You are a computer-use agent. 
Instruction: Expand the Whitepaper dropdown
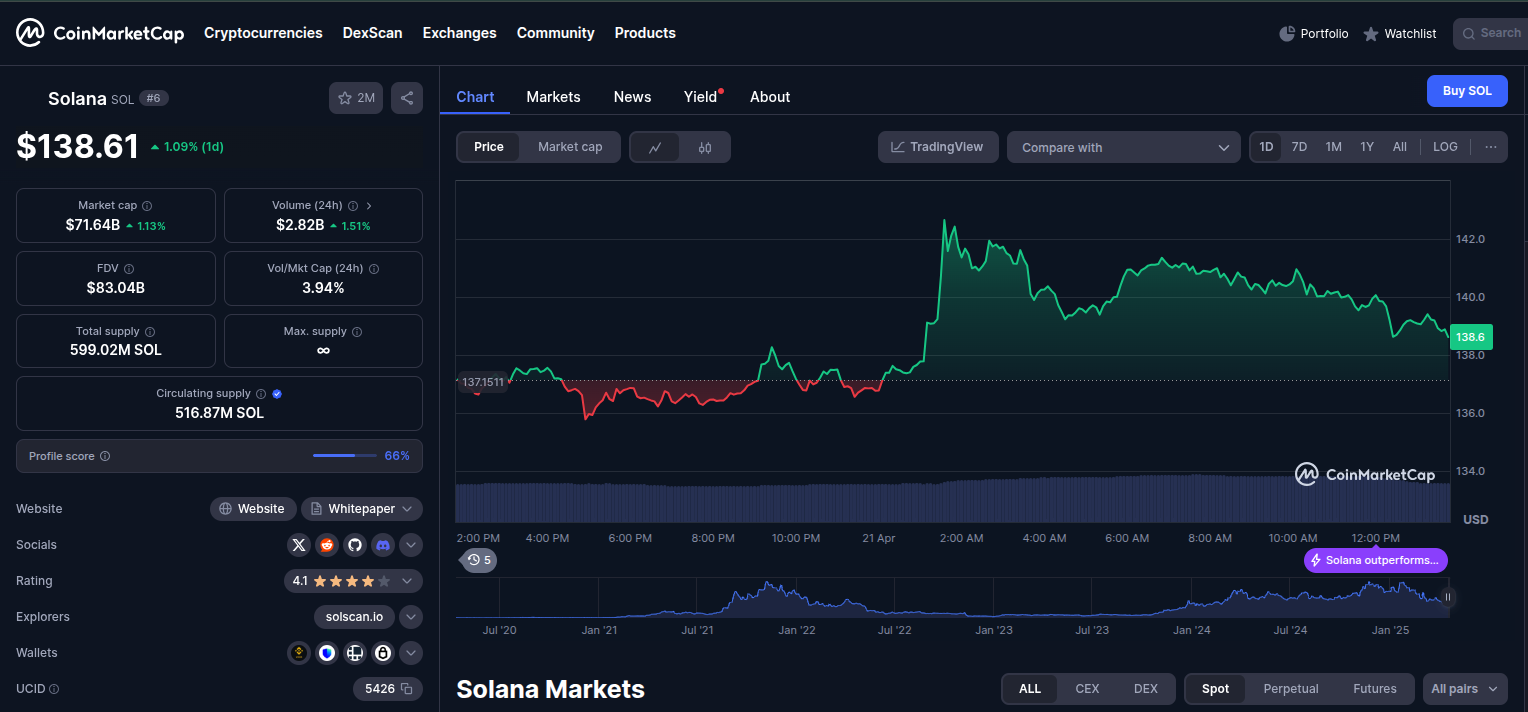coord(362,509)
